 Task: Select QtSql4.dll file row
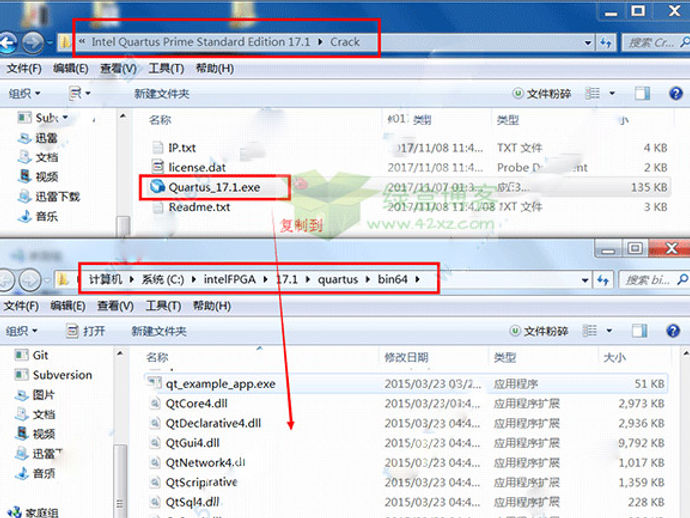[407, 502]
